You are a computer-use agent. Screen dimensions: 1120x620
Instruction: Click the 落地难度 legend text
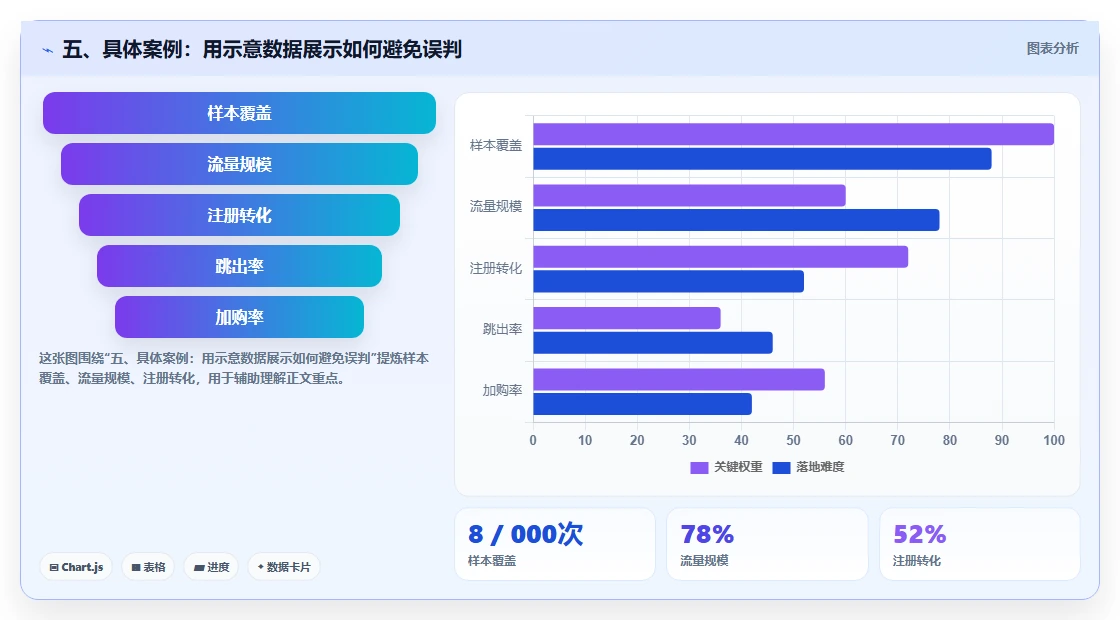(821, 467)
